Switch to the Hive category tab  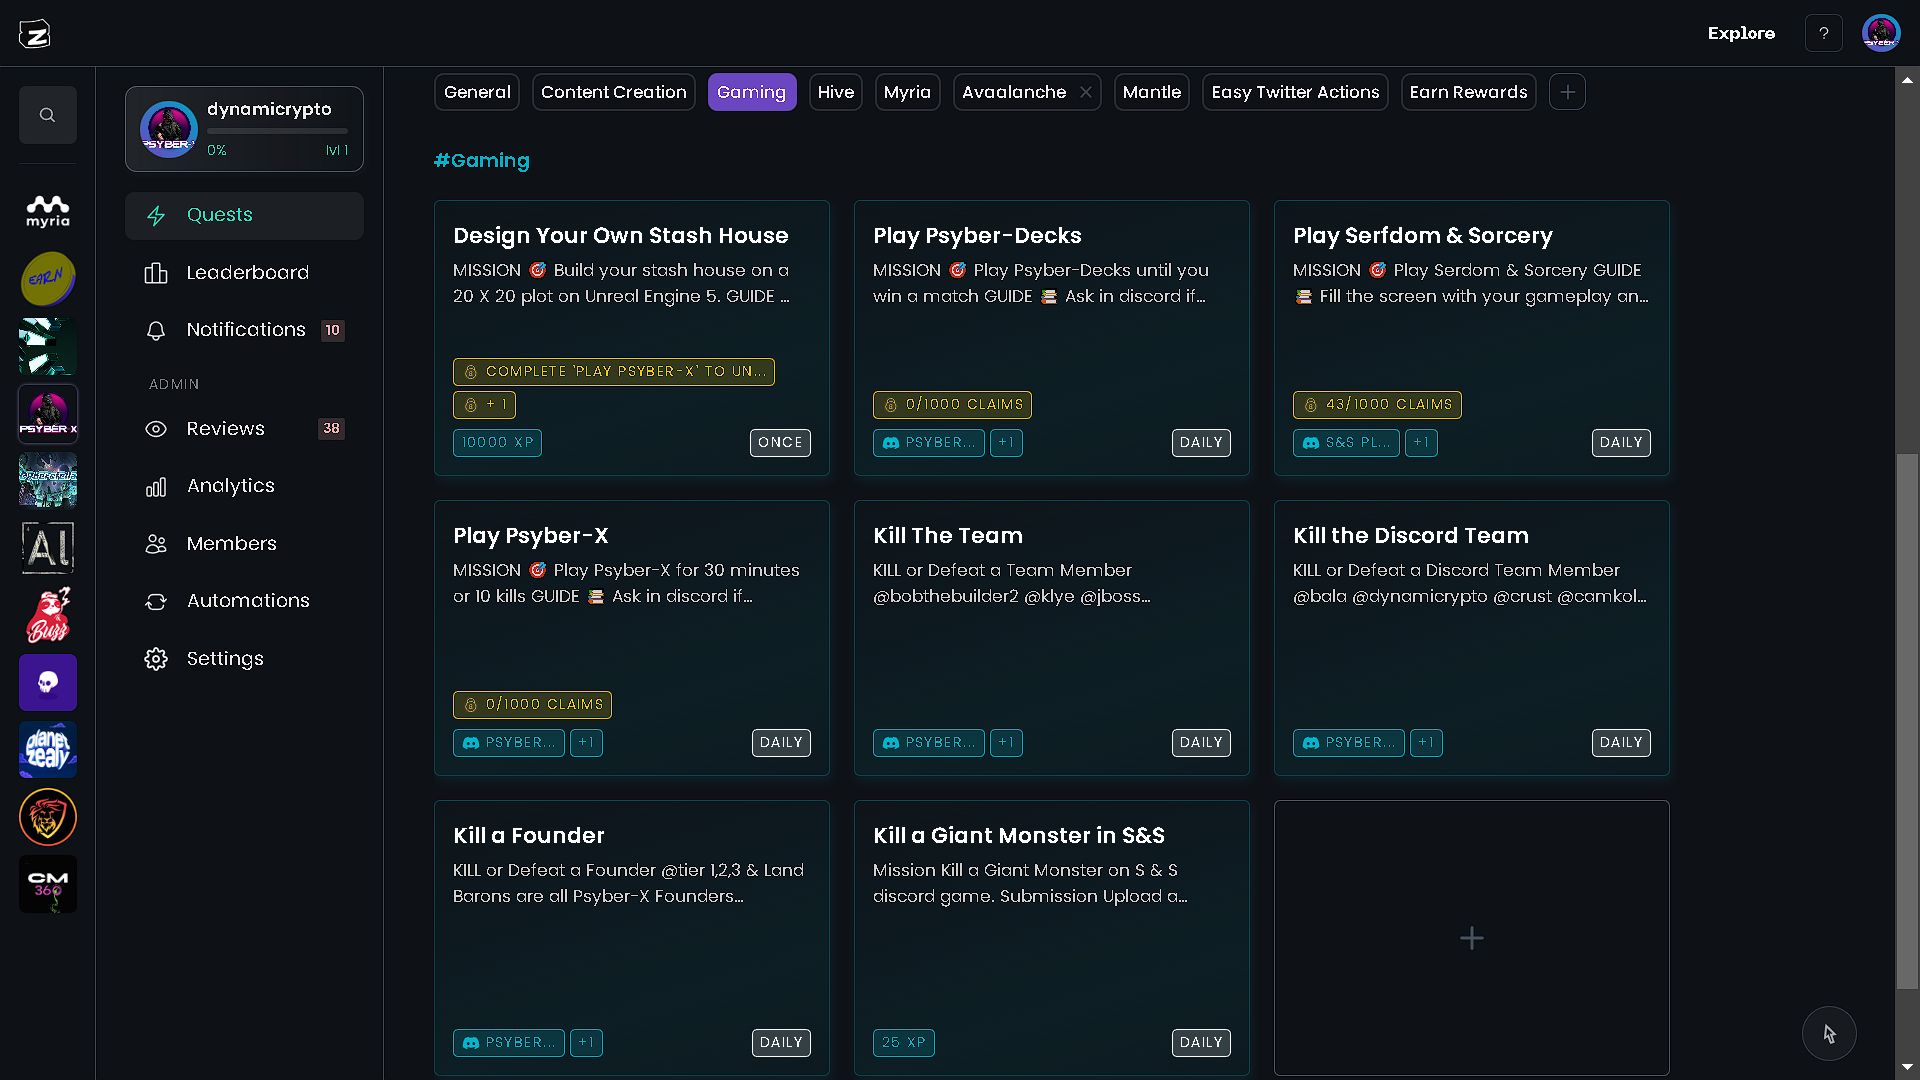click(x=836, y=92)
